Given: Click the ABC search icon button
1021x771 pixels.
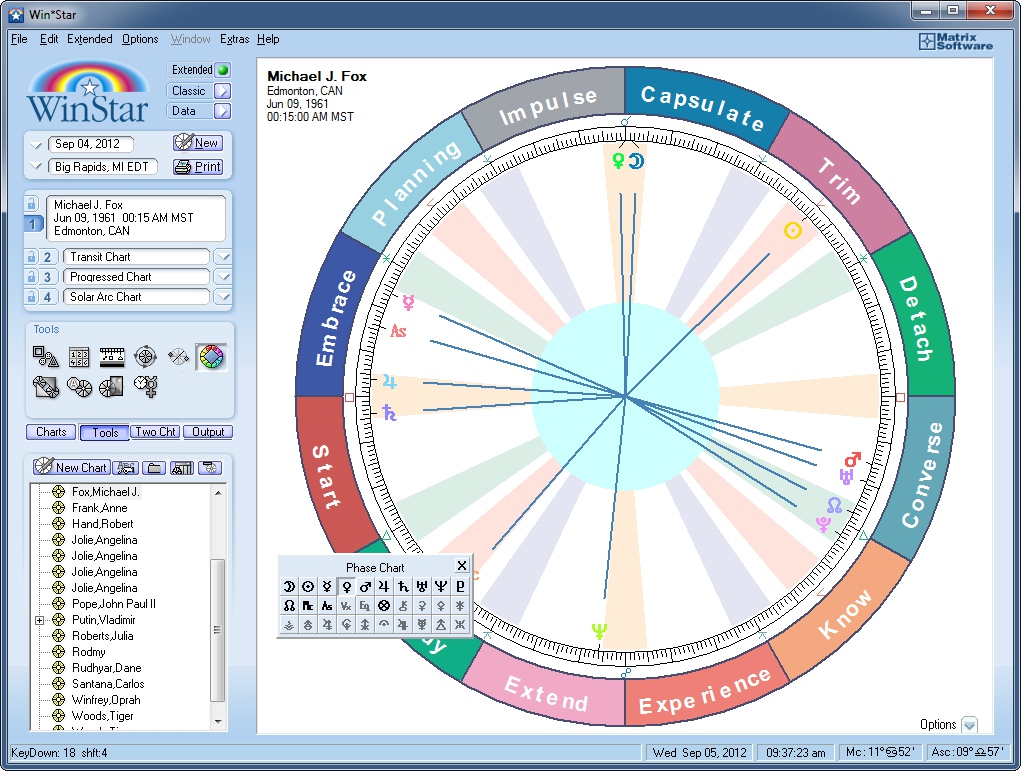Looking at the screenshot, I should click(125, 468).
